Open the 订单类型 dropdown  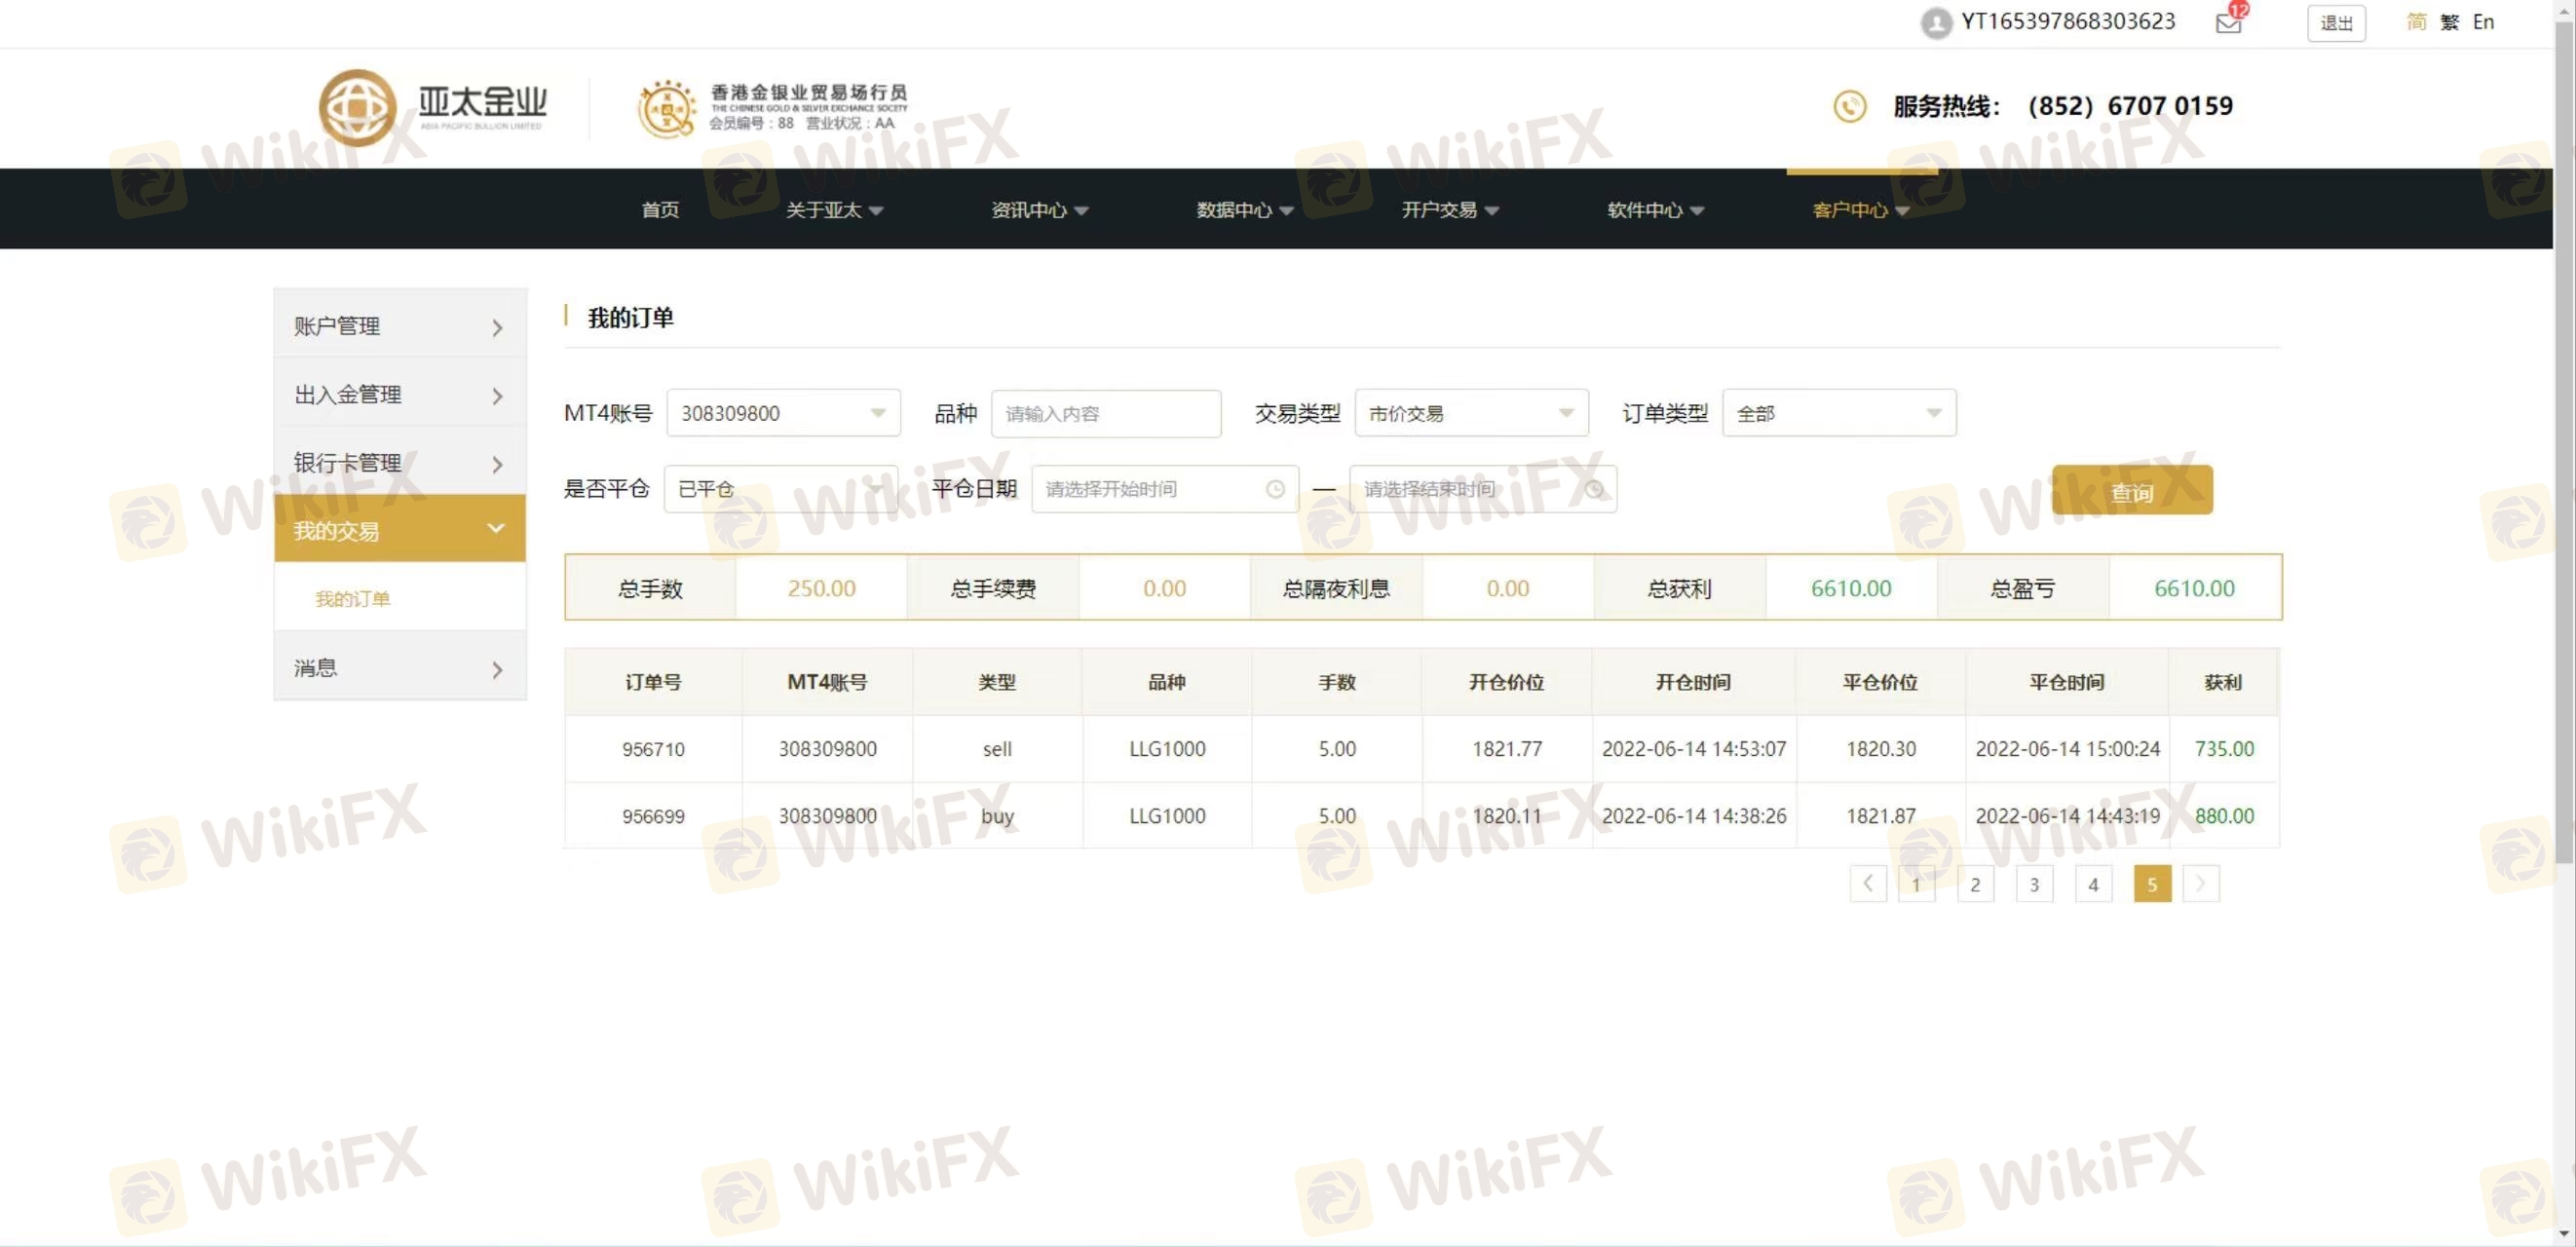pos(1838,413)
